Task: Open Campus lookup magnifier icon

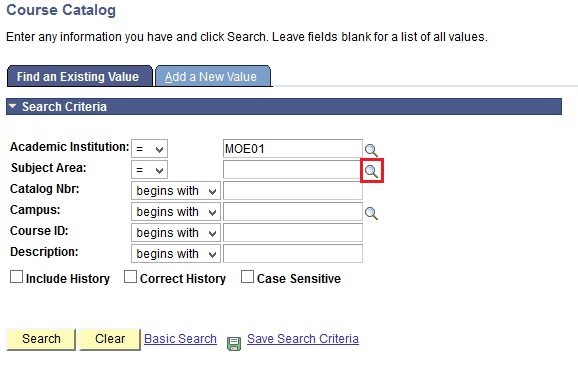Action: 371,213
